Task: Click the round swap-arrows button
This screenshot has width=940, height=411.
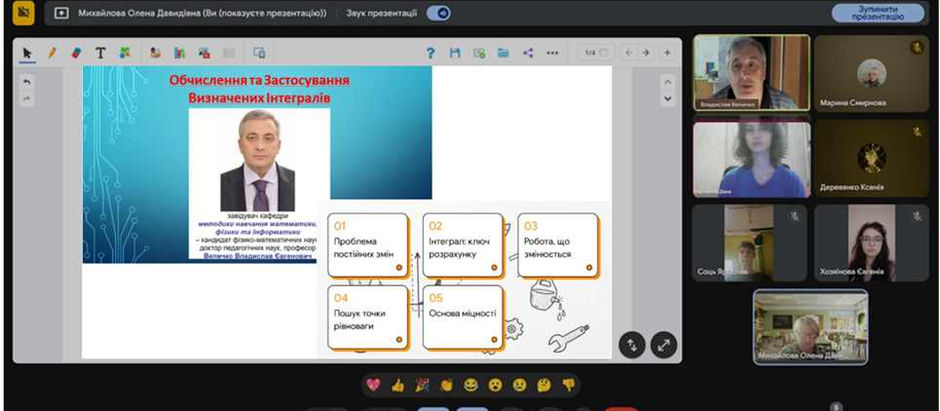Action: [632, 345]
